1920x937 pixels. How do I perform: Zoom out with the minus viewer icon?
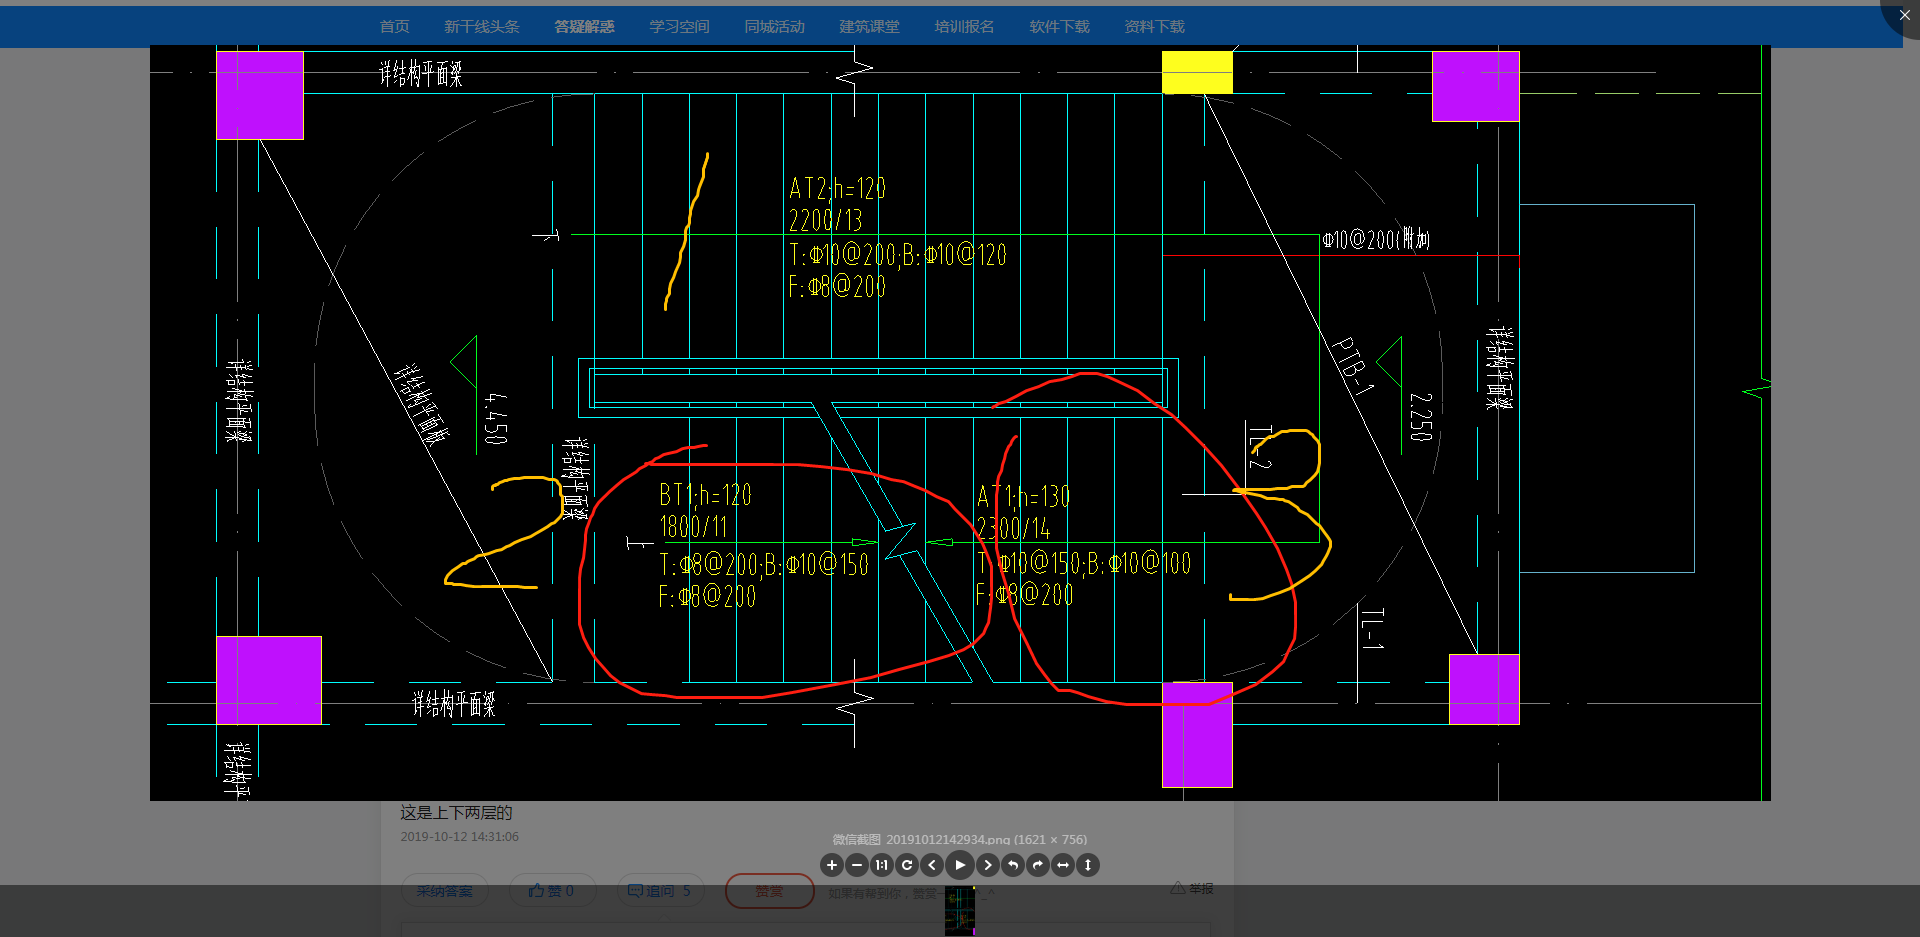[x=857, y=865]
